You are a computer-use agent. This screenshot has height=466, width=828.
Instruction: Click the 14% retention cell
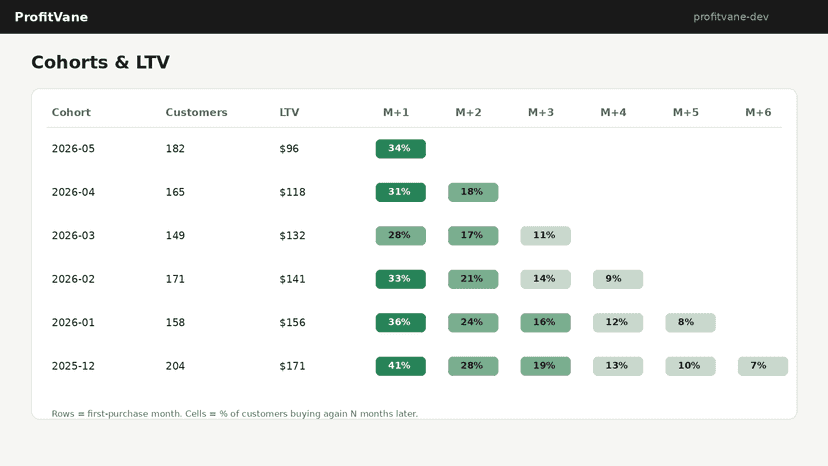(545, 279)
